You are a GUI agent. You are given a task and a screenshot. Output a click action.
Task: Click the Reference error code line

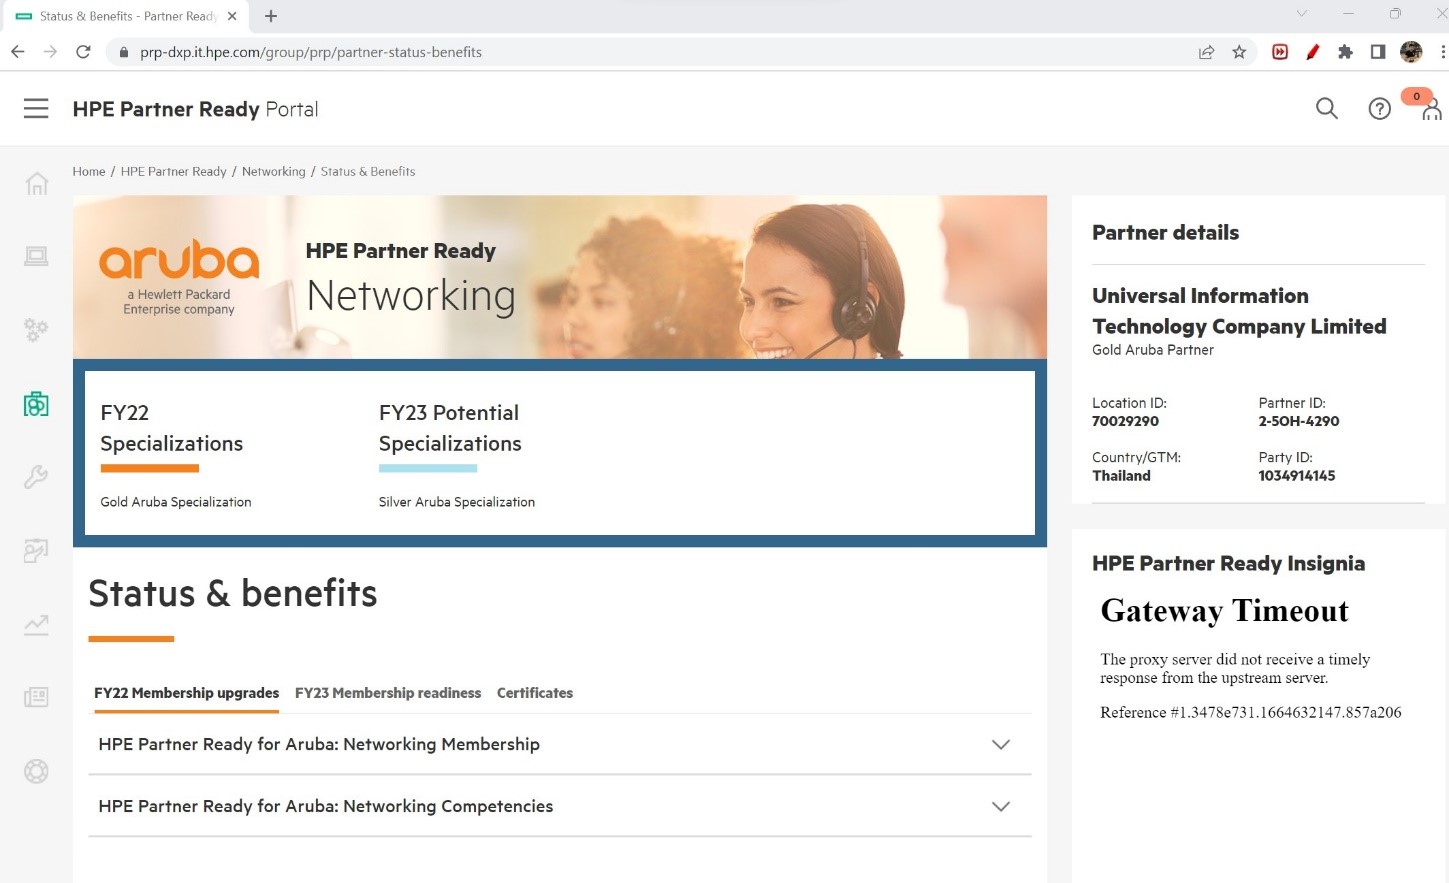click(x=1251, y=712)
